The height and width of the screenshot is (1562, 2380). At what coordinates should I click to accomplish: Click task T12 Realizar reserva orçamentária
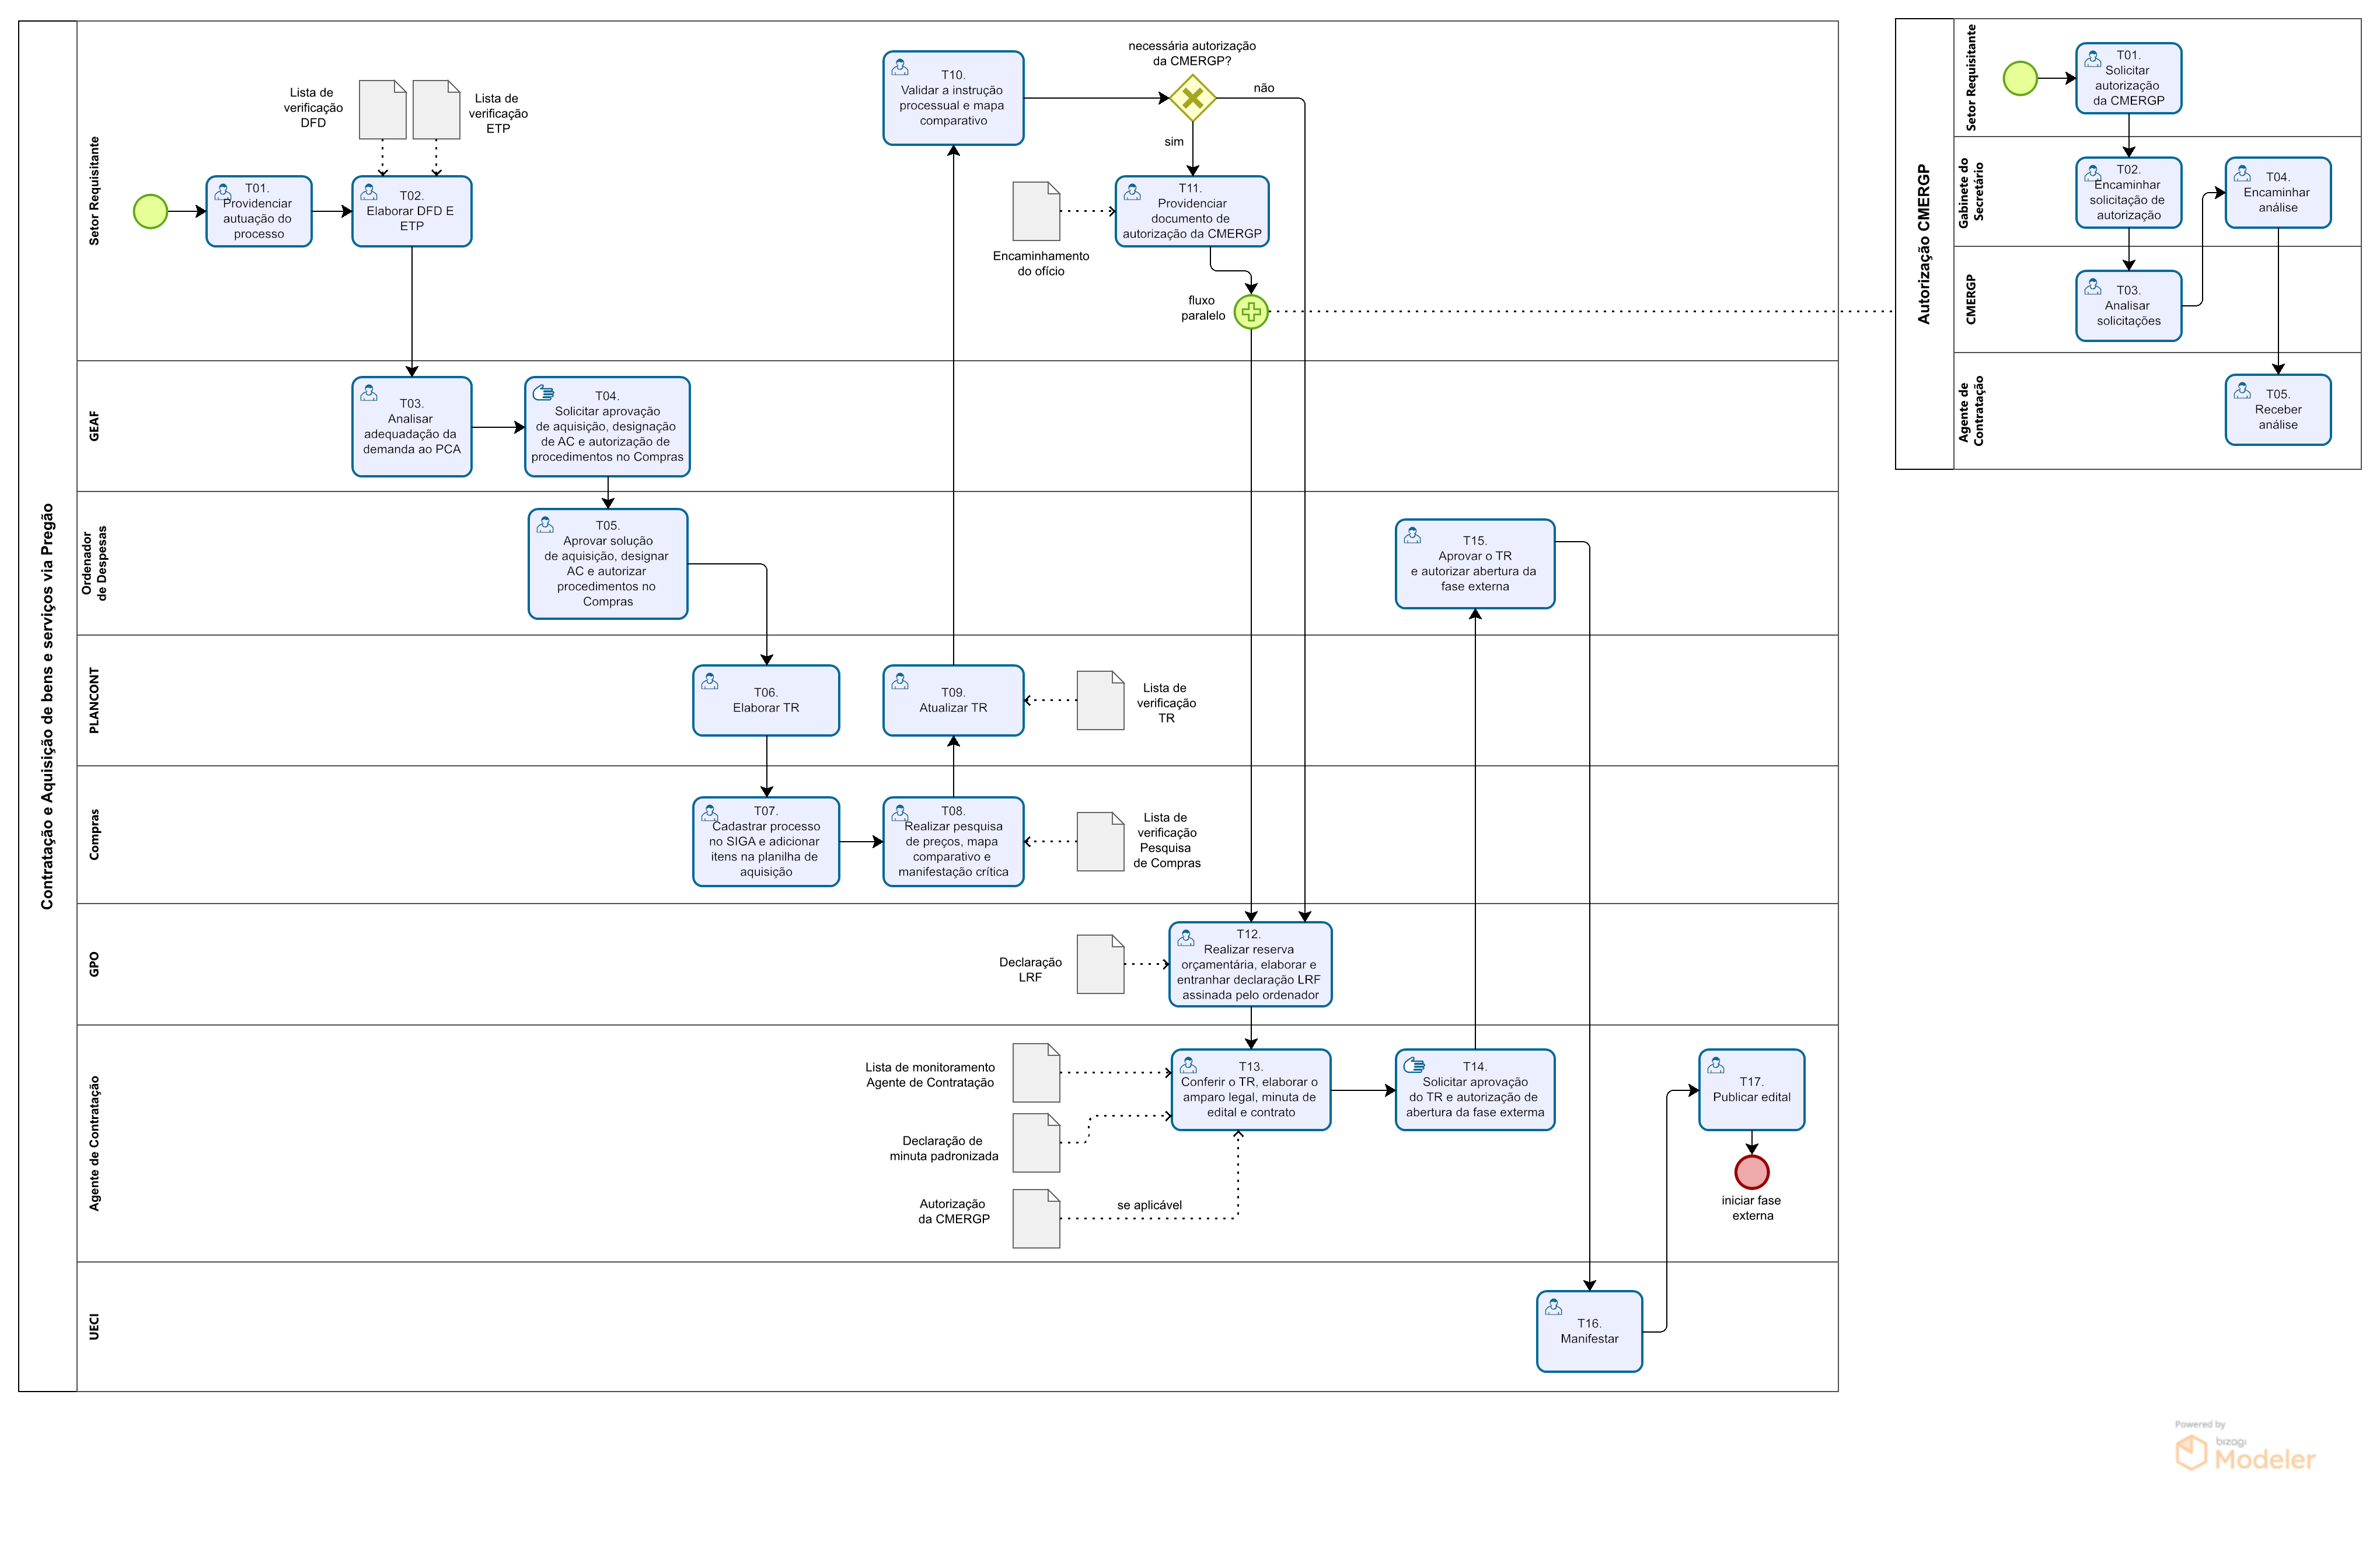1250,964
